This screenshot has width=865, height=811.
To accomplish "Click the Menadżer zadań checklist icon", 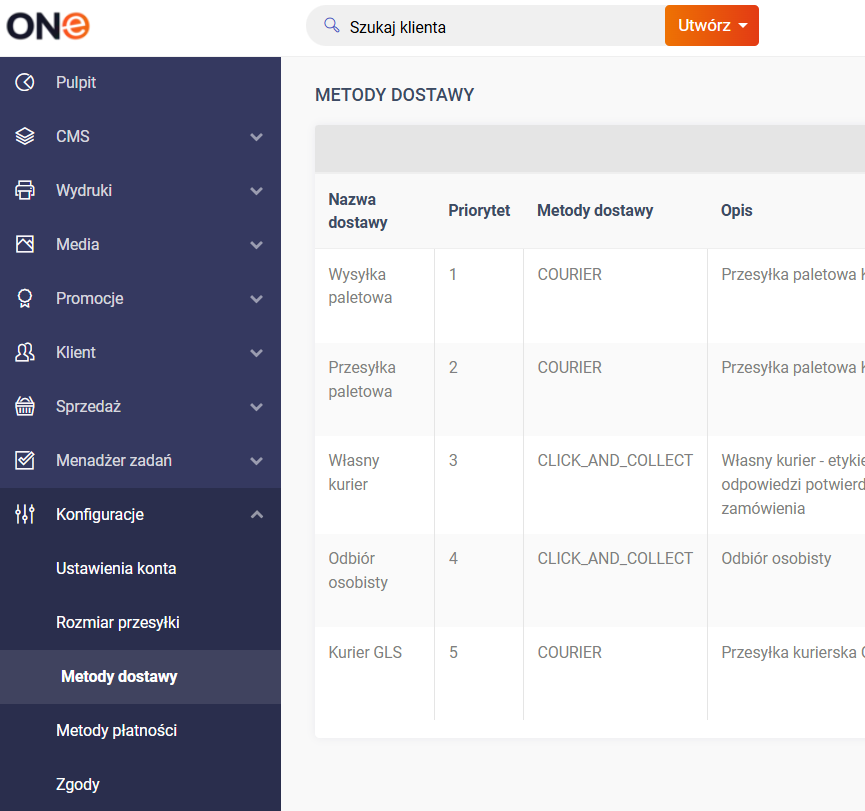I will [x=25, y=460].
